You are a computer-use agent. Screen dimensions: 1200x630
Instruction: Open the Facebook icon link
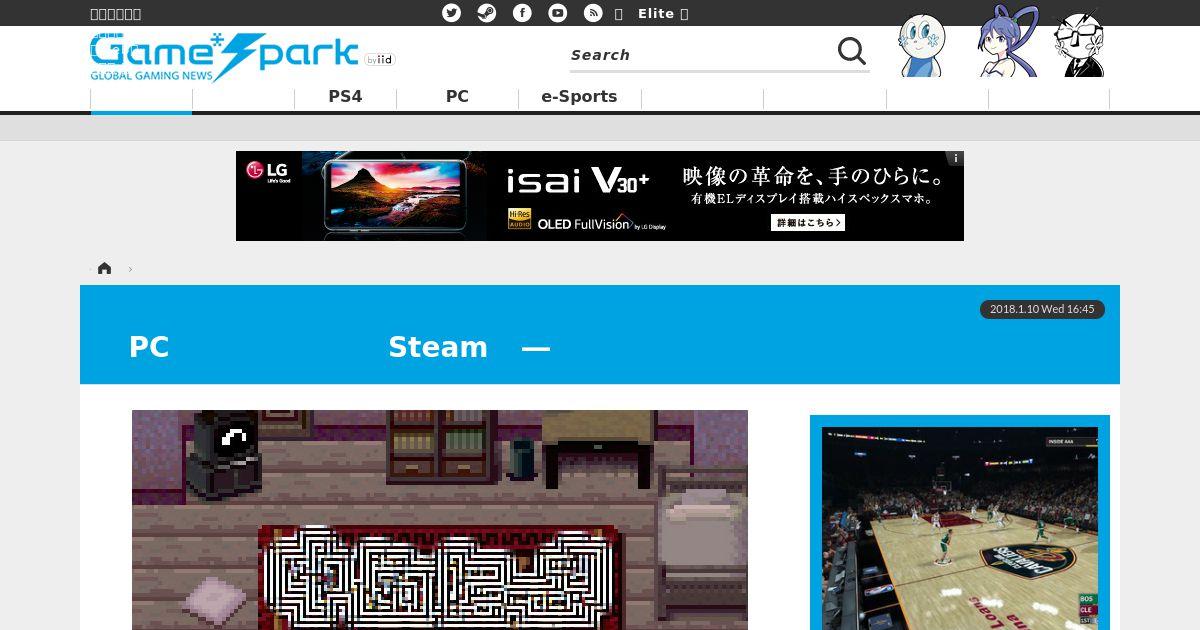tap(522, 13)
